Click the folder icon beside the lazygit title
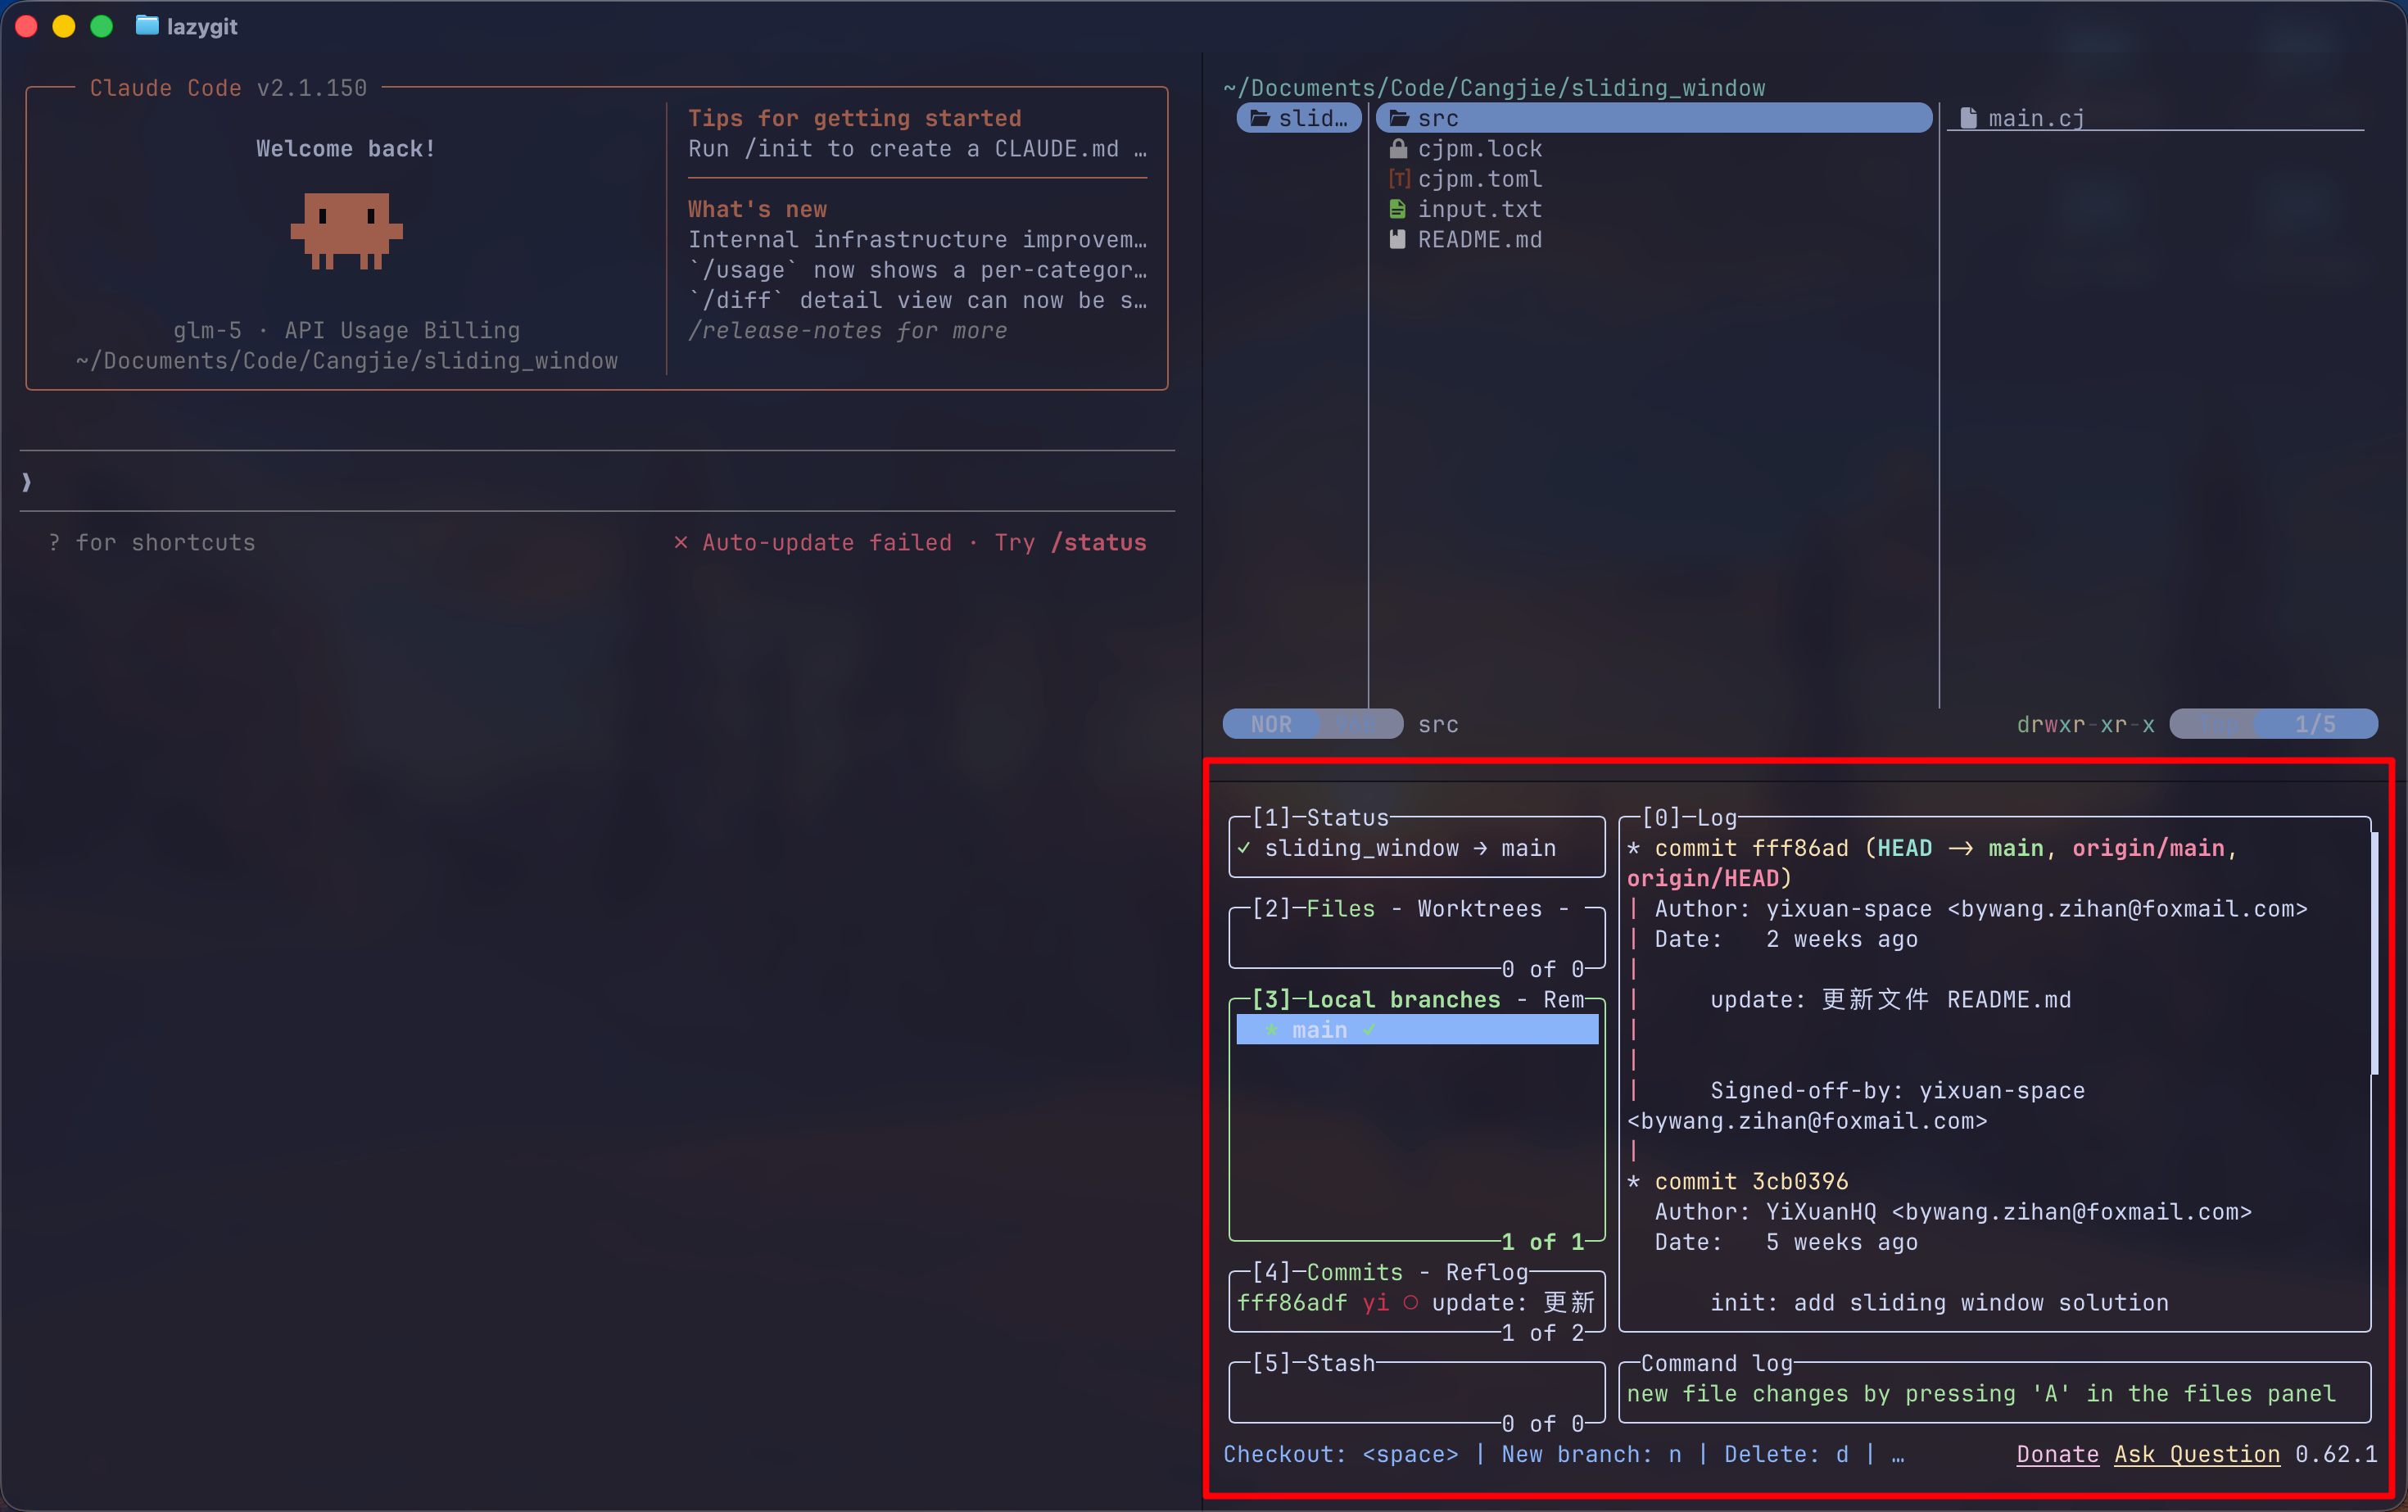2408x1512 pixels. (147, 26)
